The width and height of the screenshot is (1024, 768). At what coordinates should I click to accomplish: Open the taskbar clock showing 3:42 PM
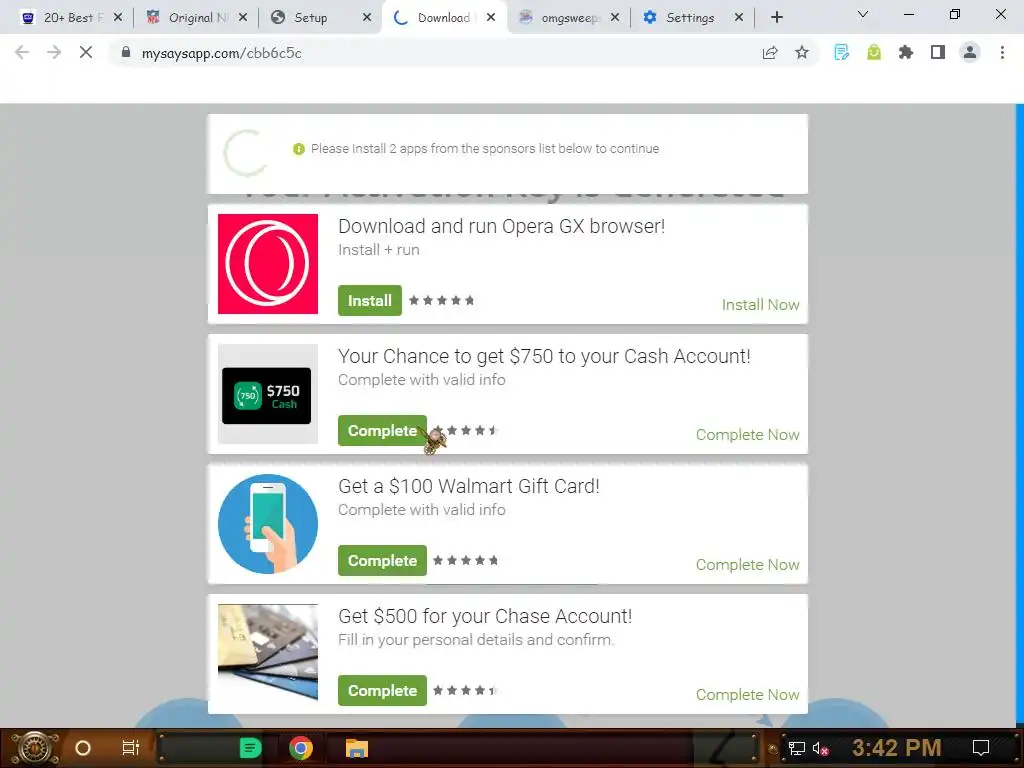click(897, 748)
